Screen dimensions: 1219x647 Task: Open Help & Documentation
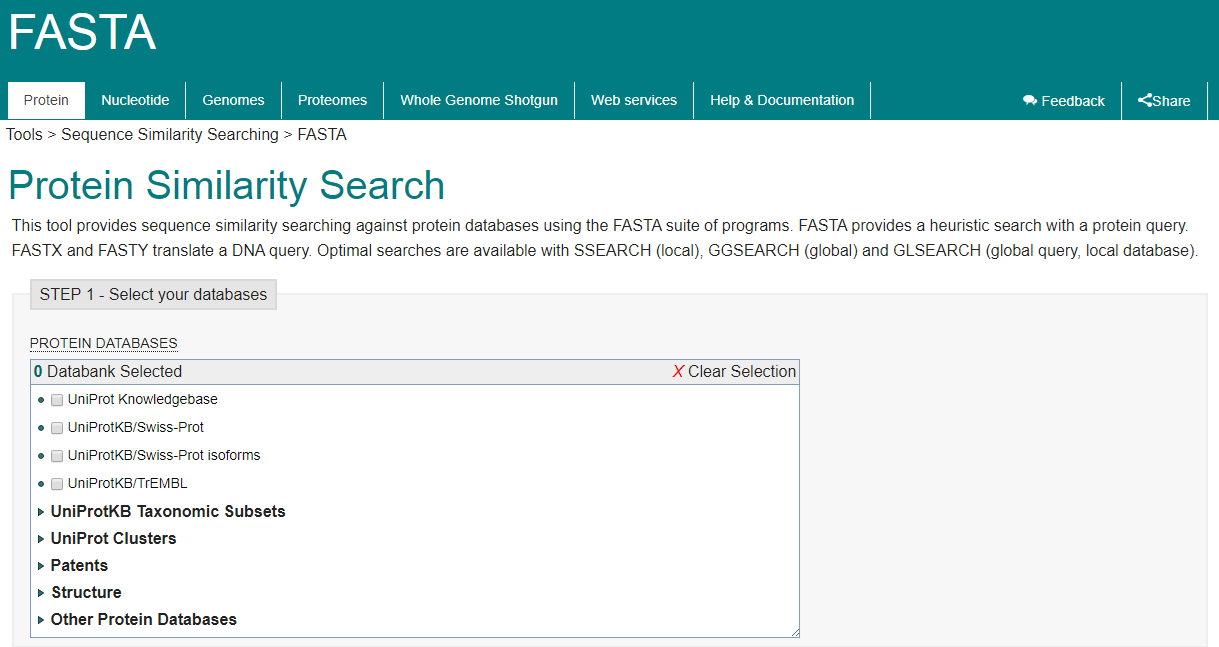point(782,100)
